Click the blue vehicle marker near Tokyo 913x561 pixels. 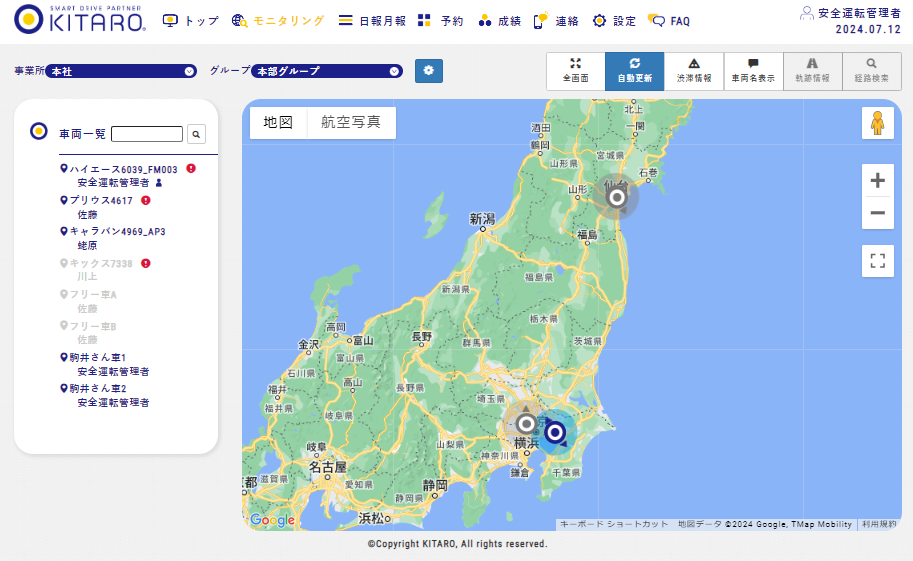[555, 432]
